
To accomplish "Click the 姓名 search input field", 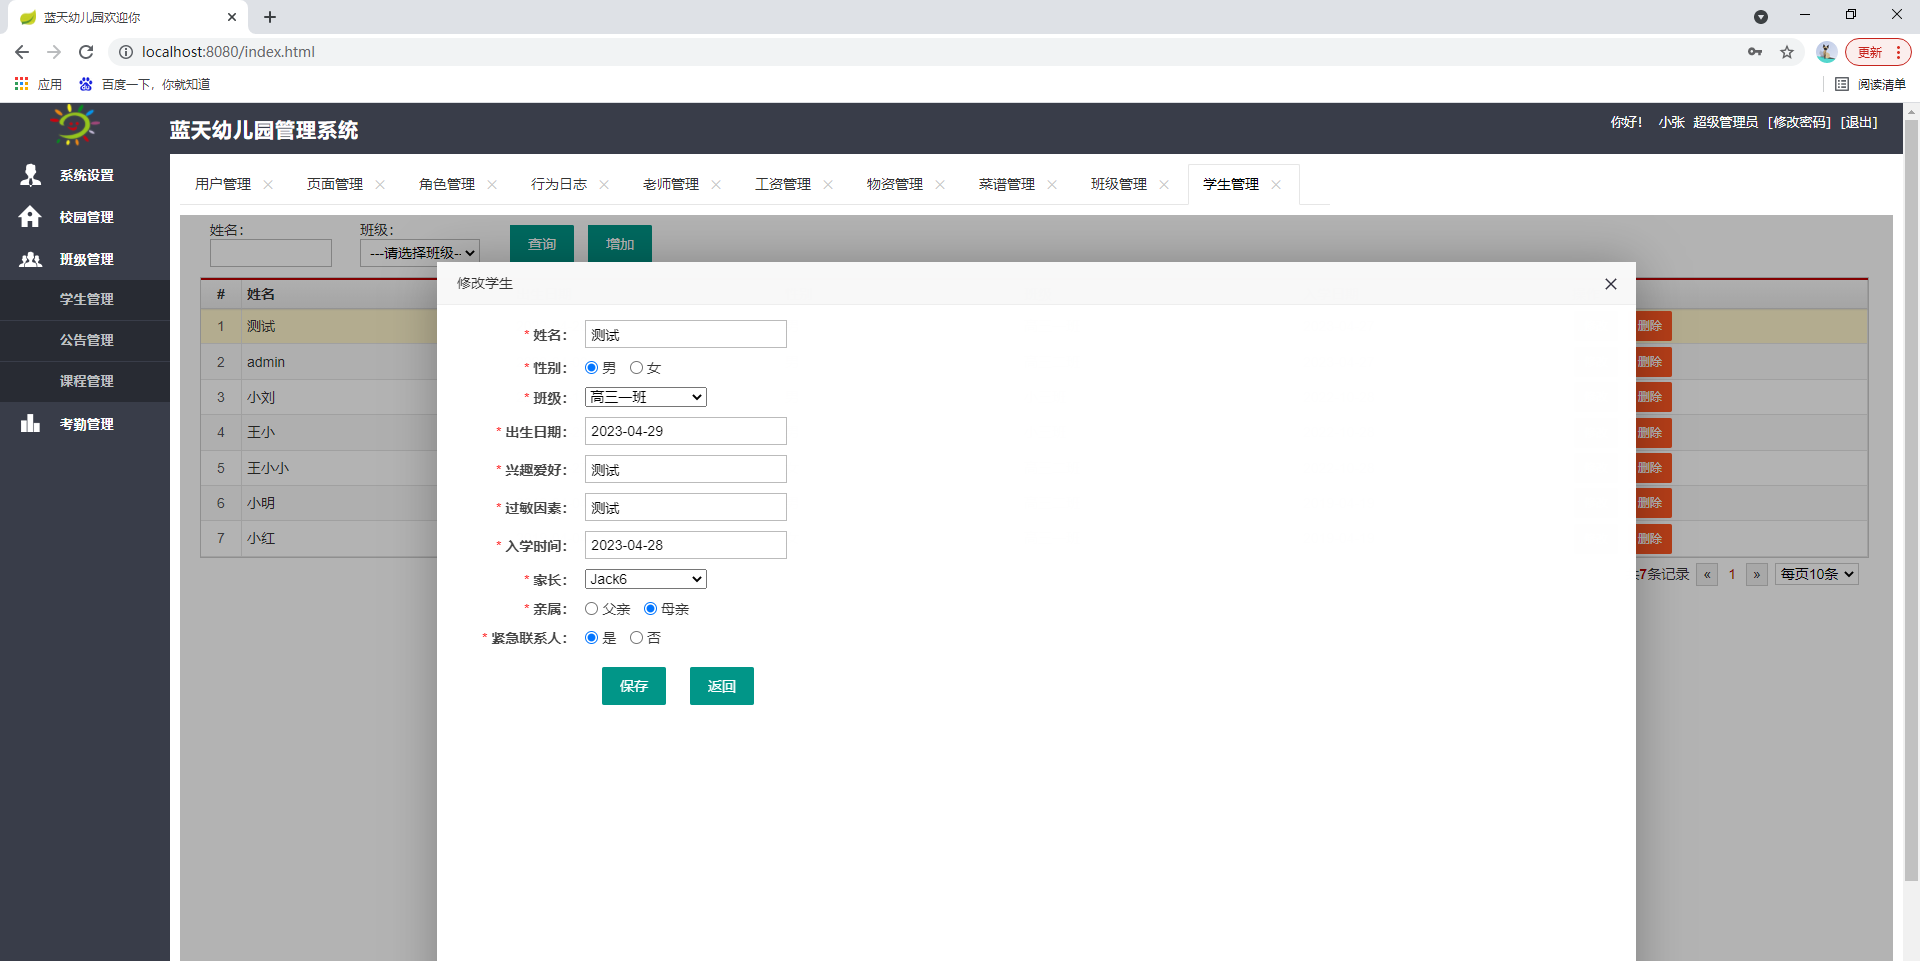I will 270,252.
